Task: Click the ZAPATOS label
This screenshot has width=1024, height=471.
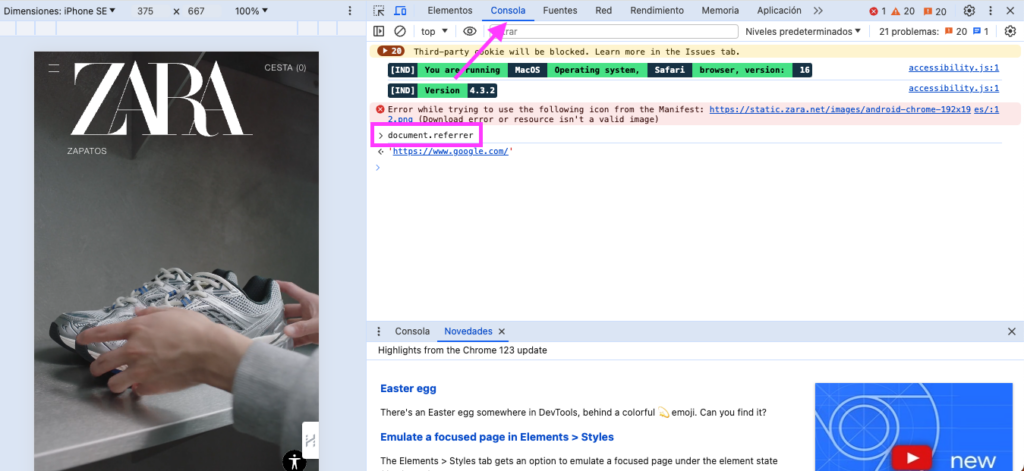Action: coord(87,151)
